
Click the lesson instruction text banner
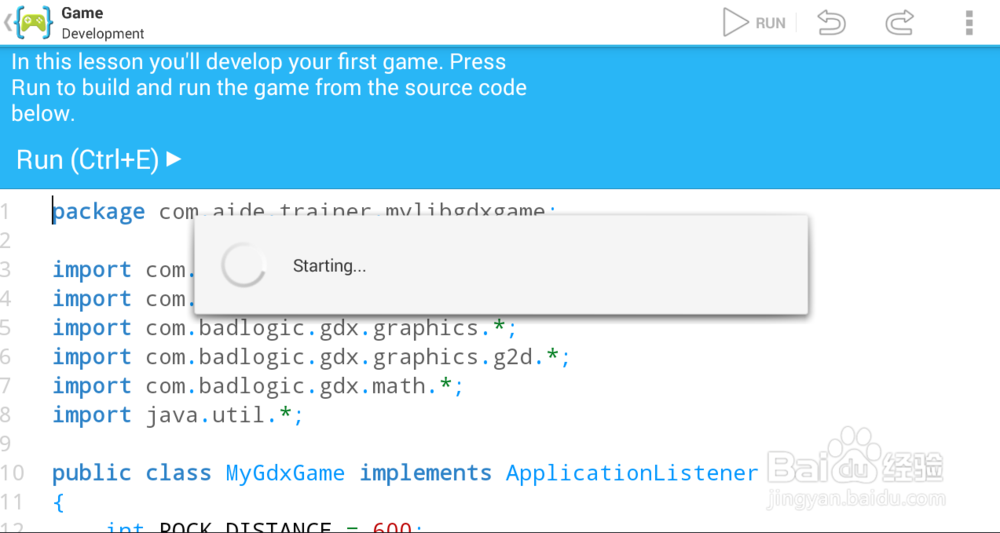(268, 88)
